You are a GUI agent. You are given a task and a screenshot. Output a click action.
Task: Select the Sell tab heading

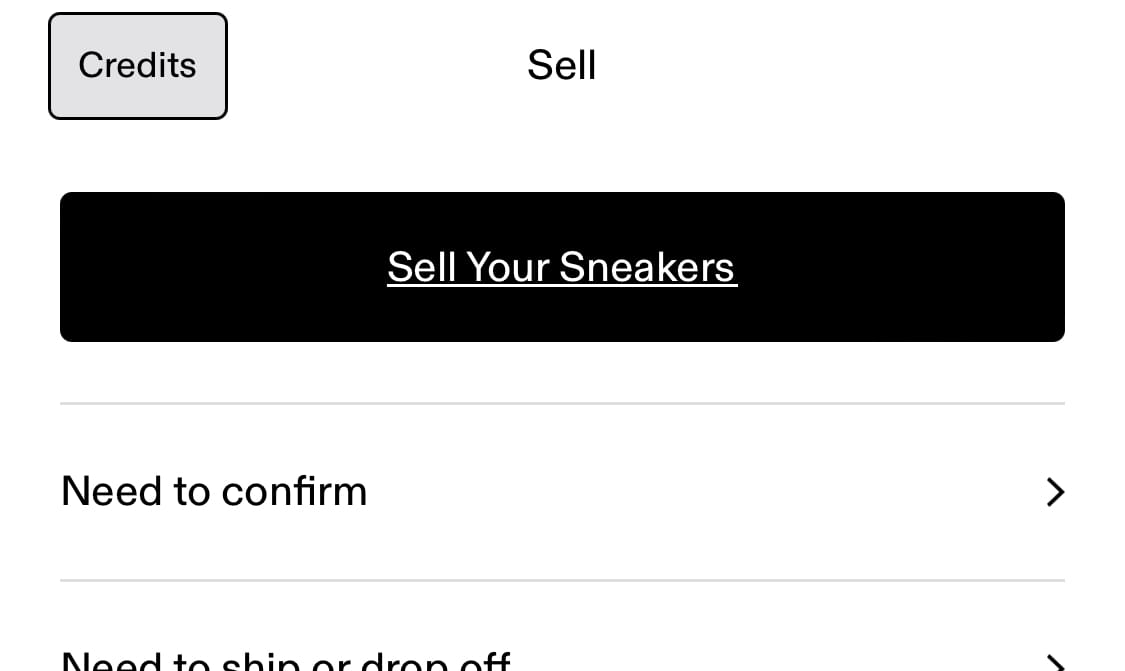coord(562,64)
